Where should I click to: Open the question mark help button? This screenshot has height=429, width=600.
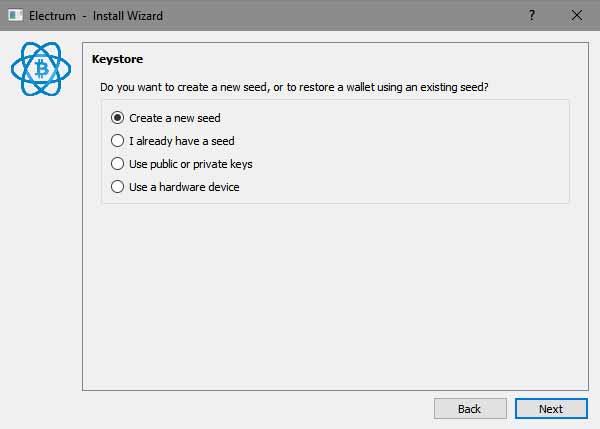click(532, 15)
